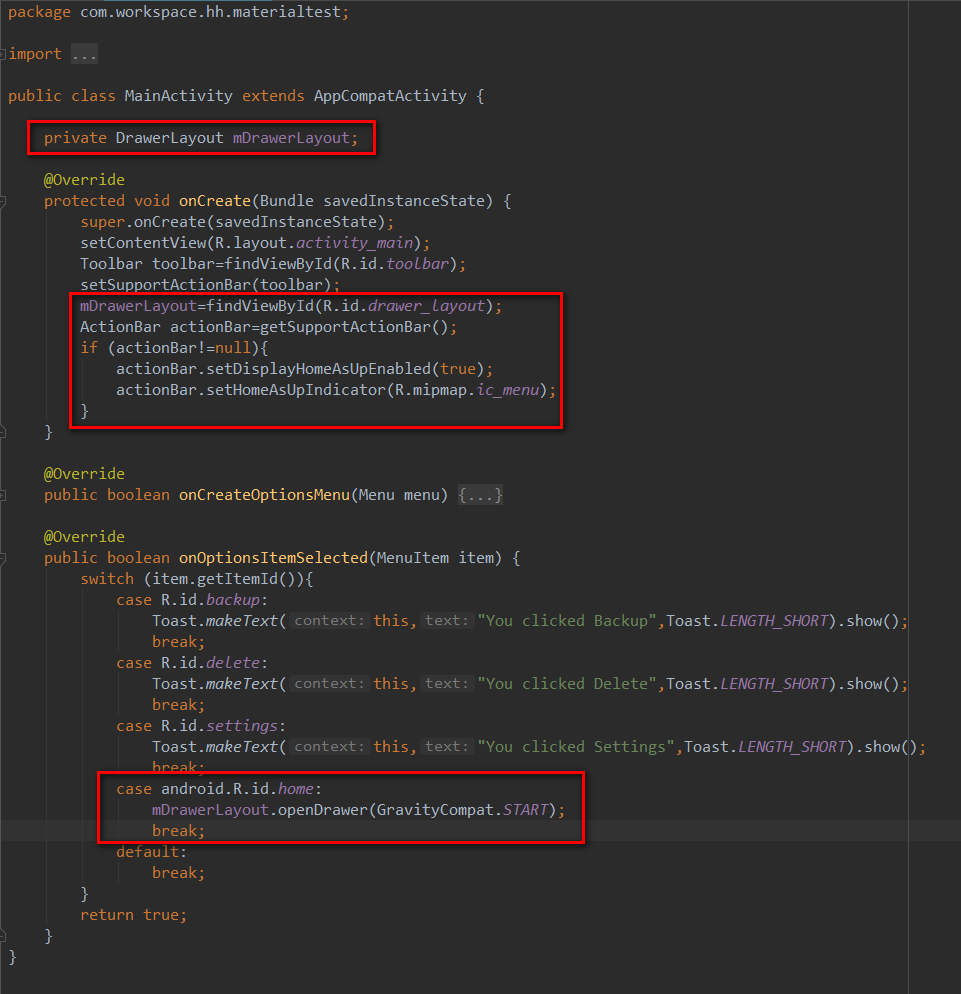Click setSupportActionBar method call
The image size is (961, 994).
[x=165, y=285]
